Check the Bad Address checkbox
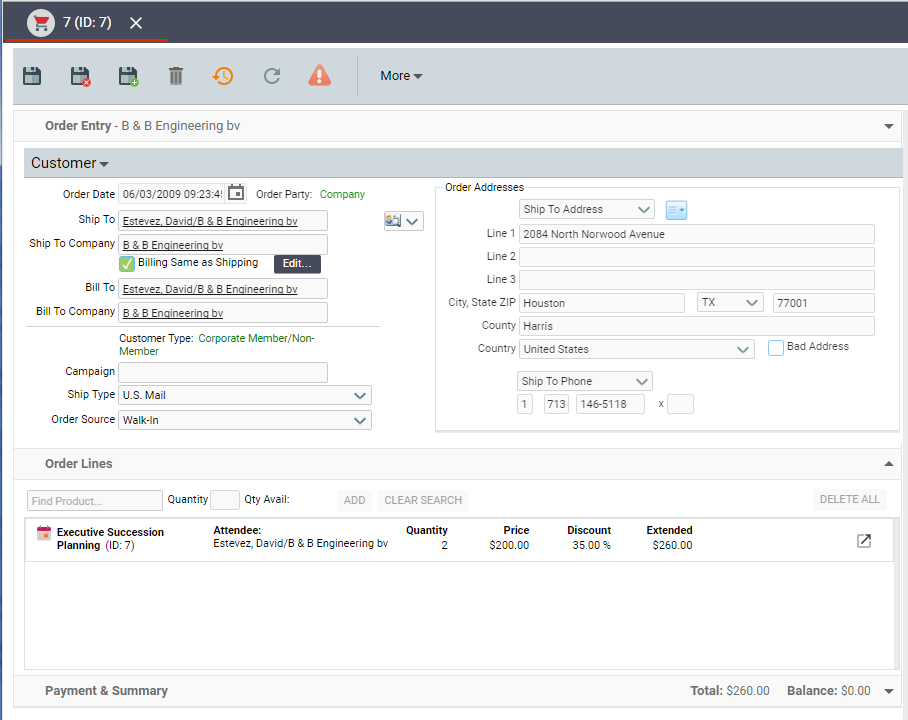Viewport: 908px width, 720px height. pos(776,348)
